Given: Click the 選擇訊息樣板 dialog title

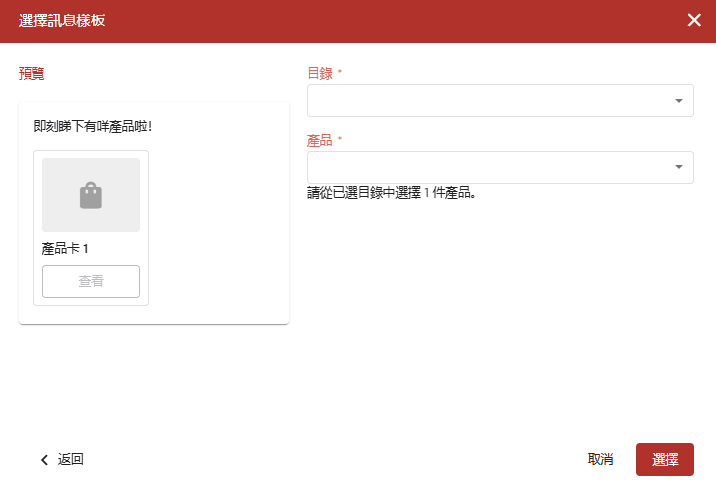Looking at the screenshot, I should 62,21.
